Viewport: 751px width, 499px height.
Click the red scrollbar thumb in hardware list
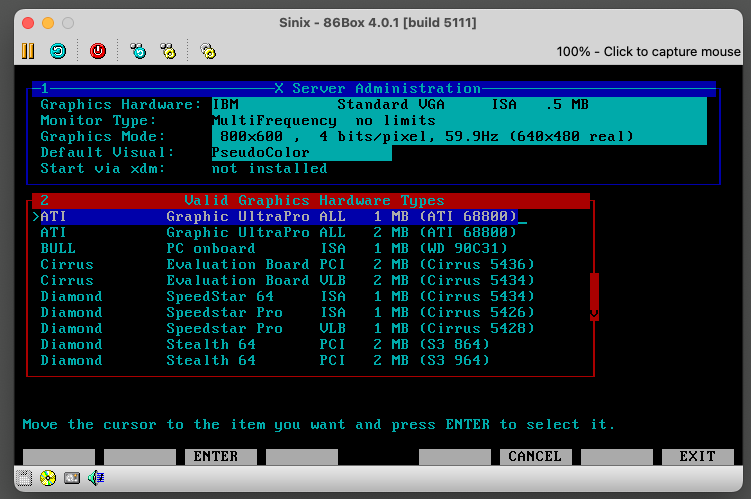[x=594, y=290]
